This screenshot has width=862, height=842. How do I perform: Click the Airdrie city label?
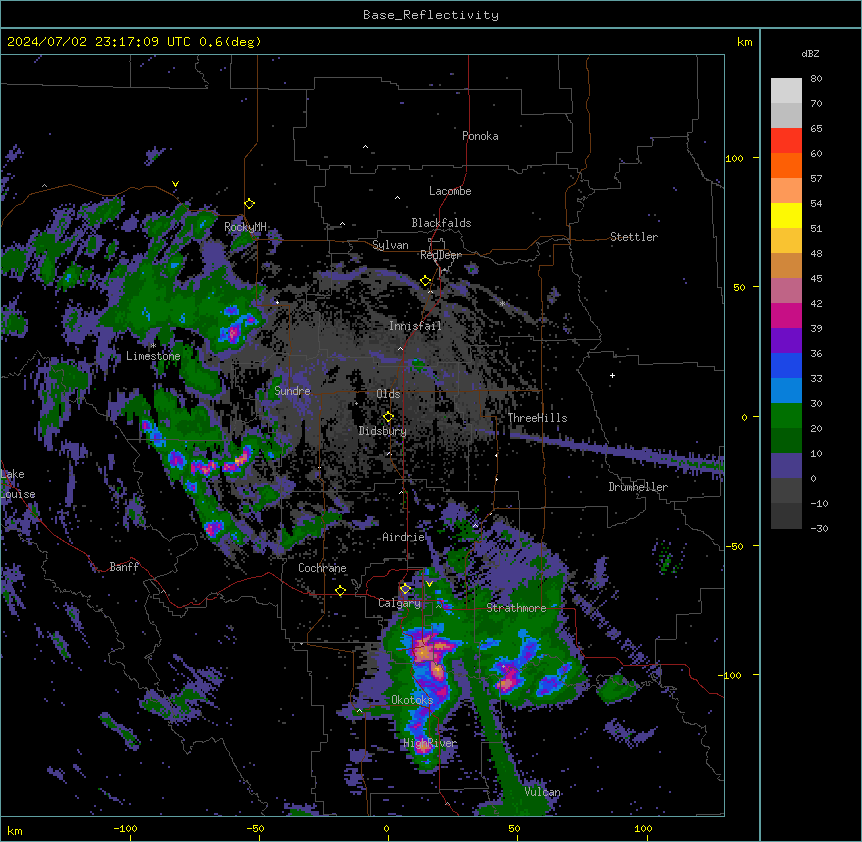(404, 537)
